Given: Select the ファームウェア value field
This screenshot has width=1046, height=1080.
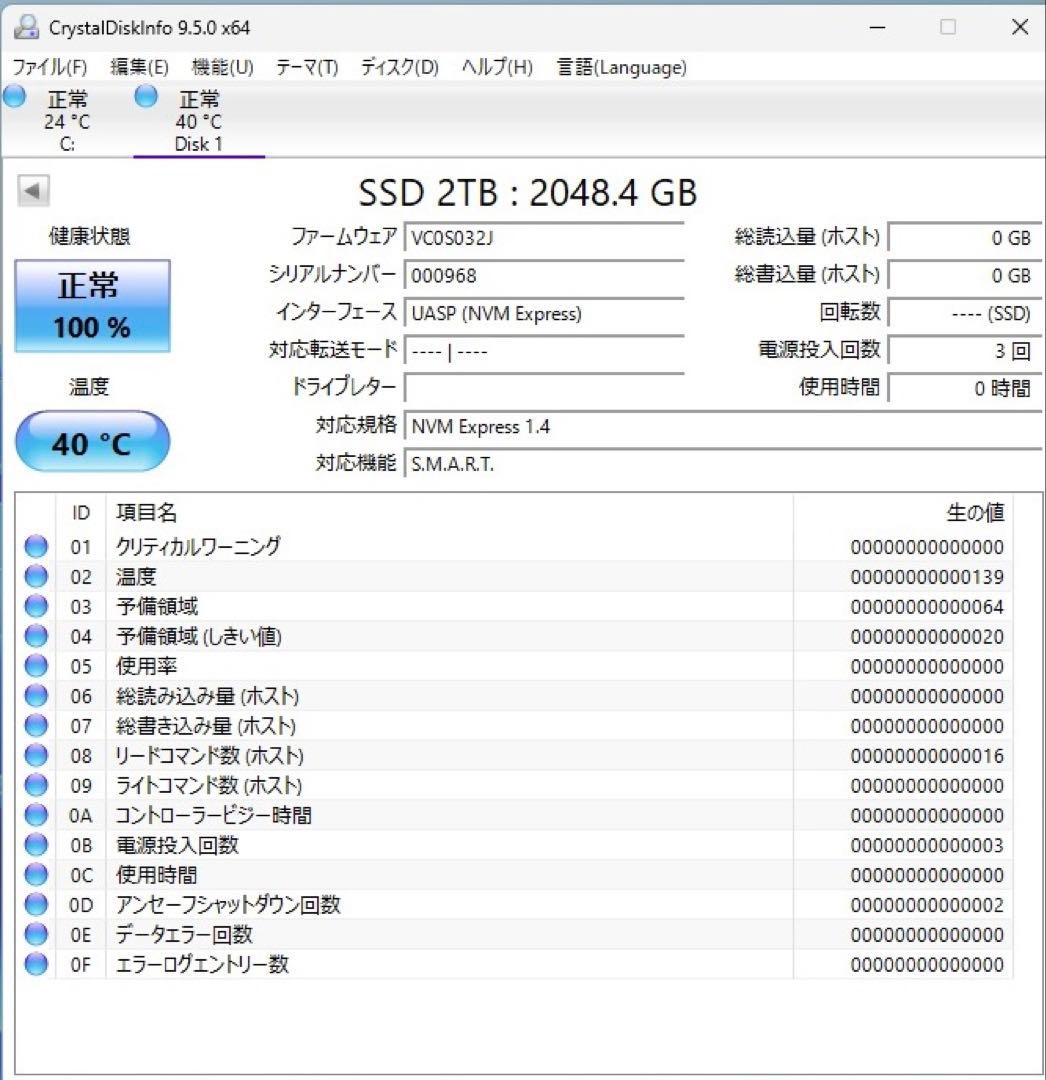Looking at the screenshot, I should click(x=545, y=238).
